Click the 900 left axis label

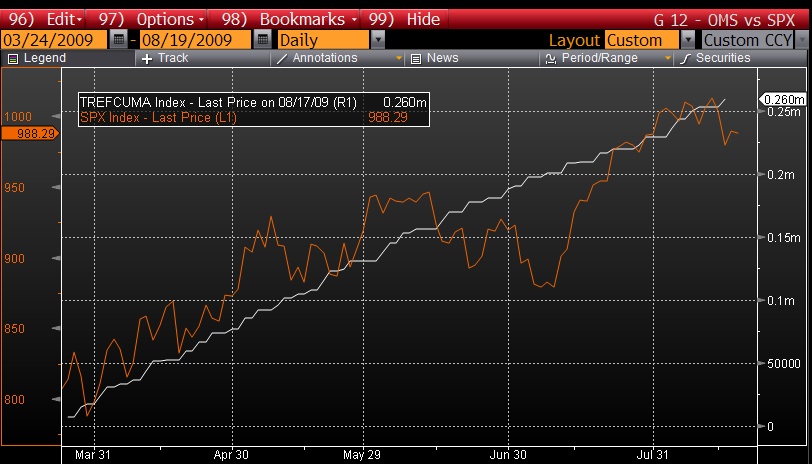point(14,258)
